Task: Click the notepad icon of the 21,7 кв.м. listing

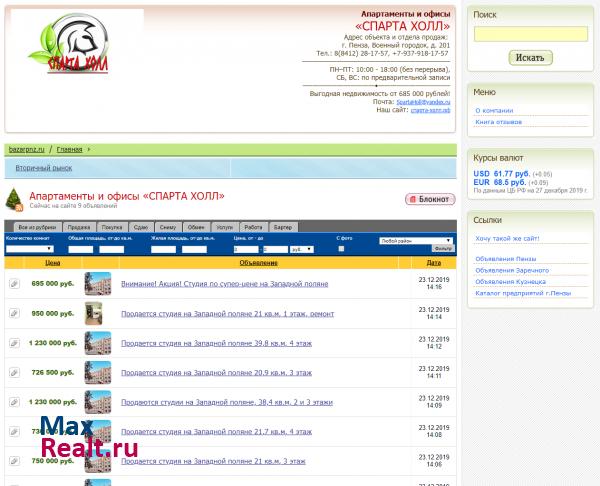Action: click(x=14, y=431)
